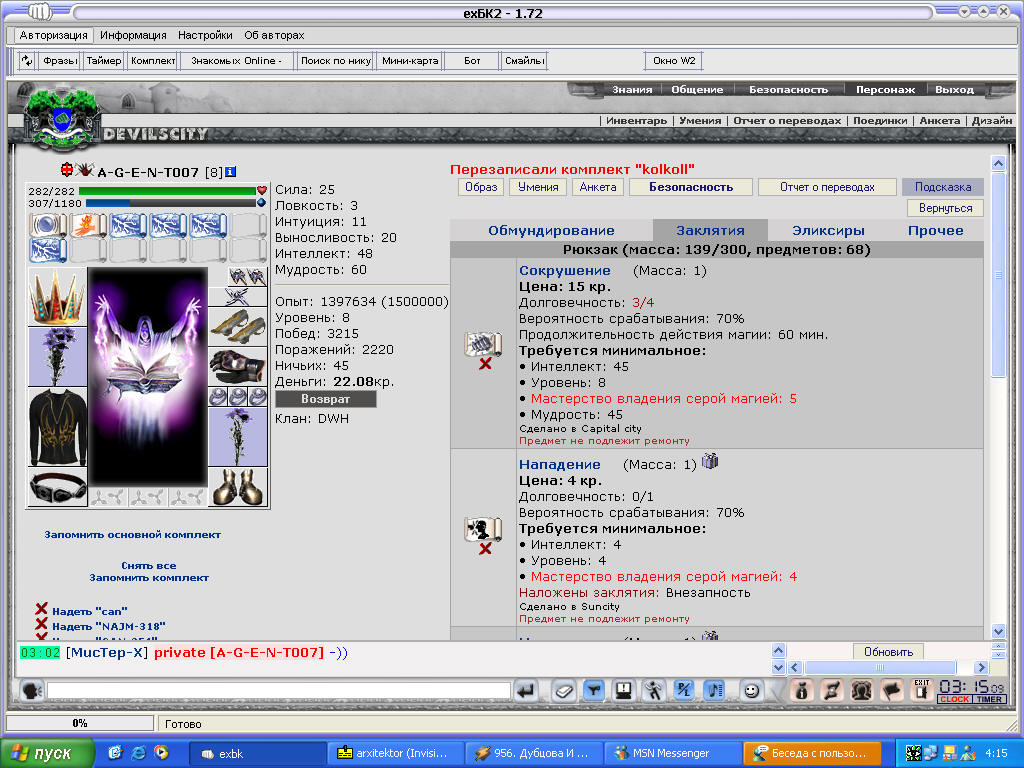The height and width of the screenshot is (768, 1024).
Task: Click the golden bracers item
Action: [238, 327]
